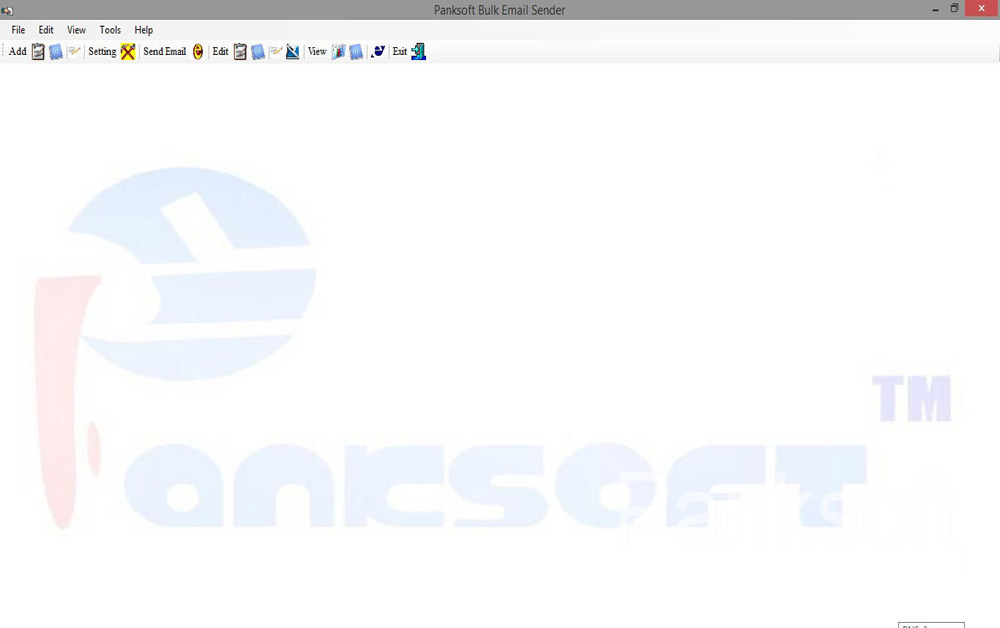1000x628 pixels.
Task: Click the Add clipboard icon on toolbar
Action: 37,51
